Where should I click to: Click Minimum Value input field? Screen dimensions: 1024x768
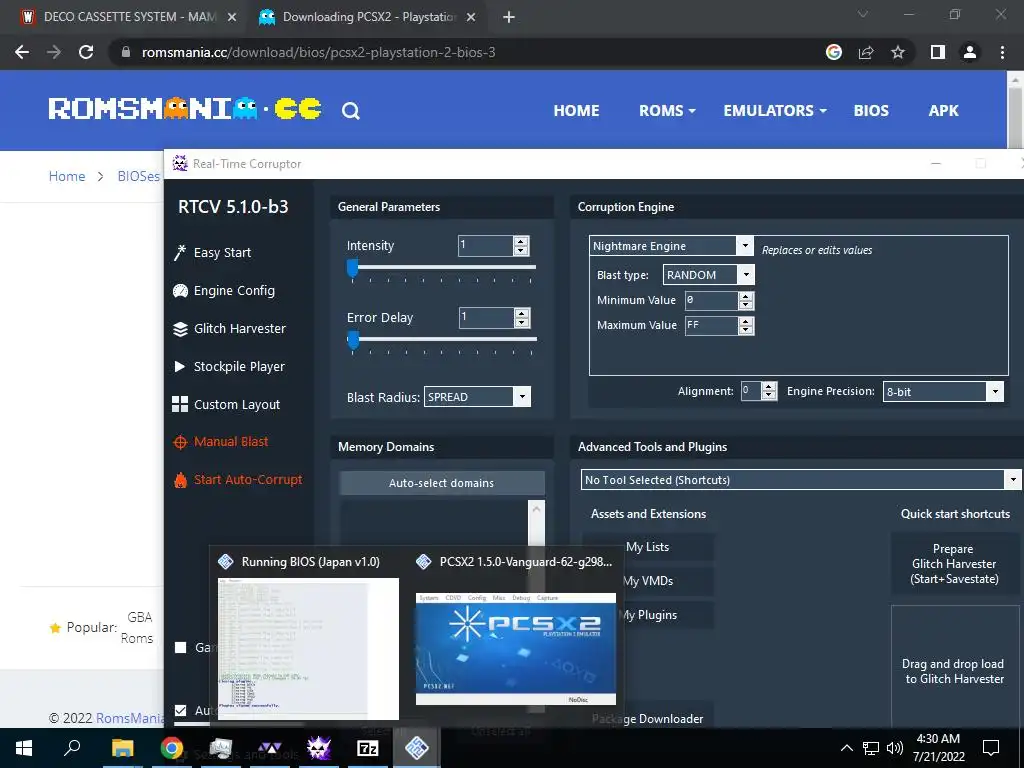click(711, 300)
